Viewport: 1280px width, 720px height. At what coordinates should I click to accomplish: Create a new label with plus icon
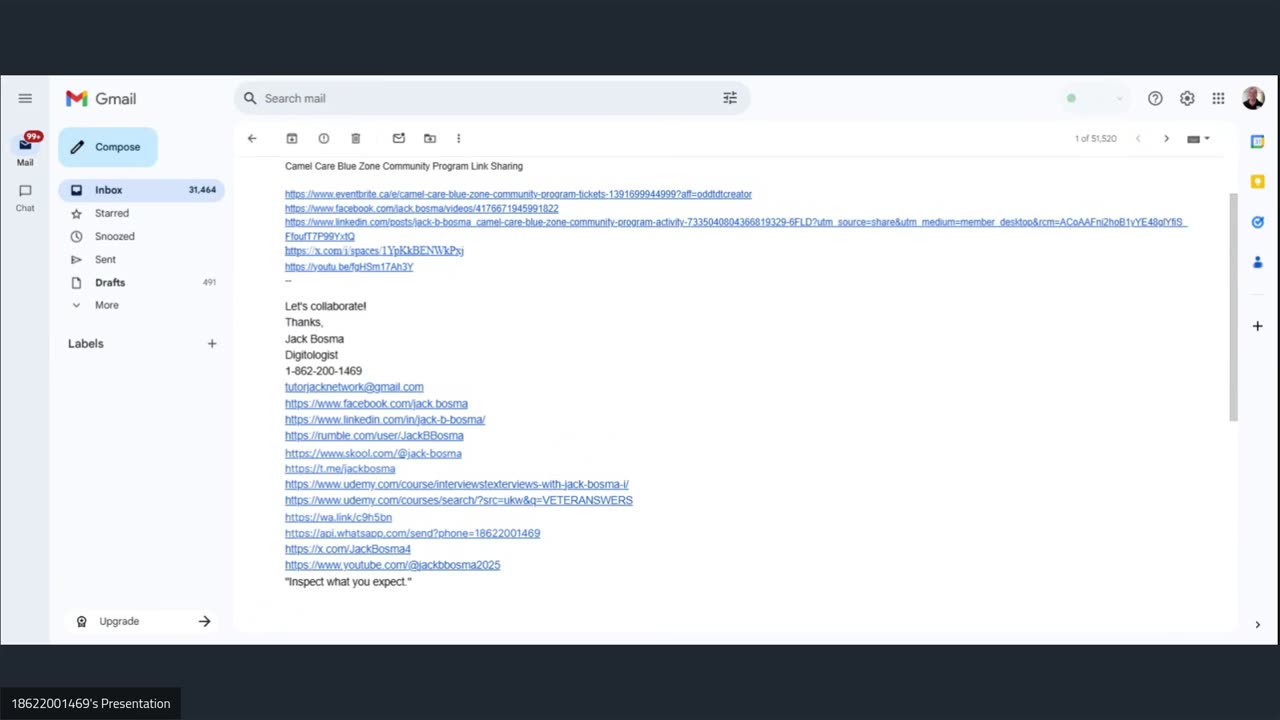[x=212, y=343]
